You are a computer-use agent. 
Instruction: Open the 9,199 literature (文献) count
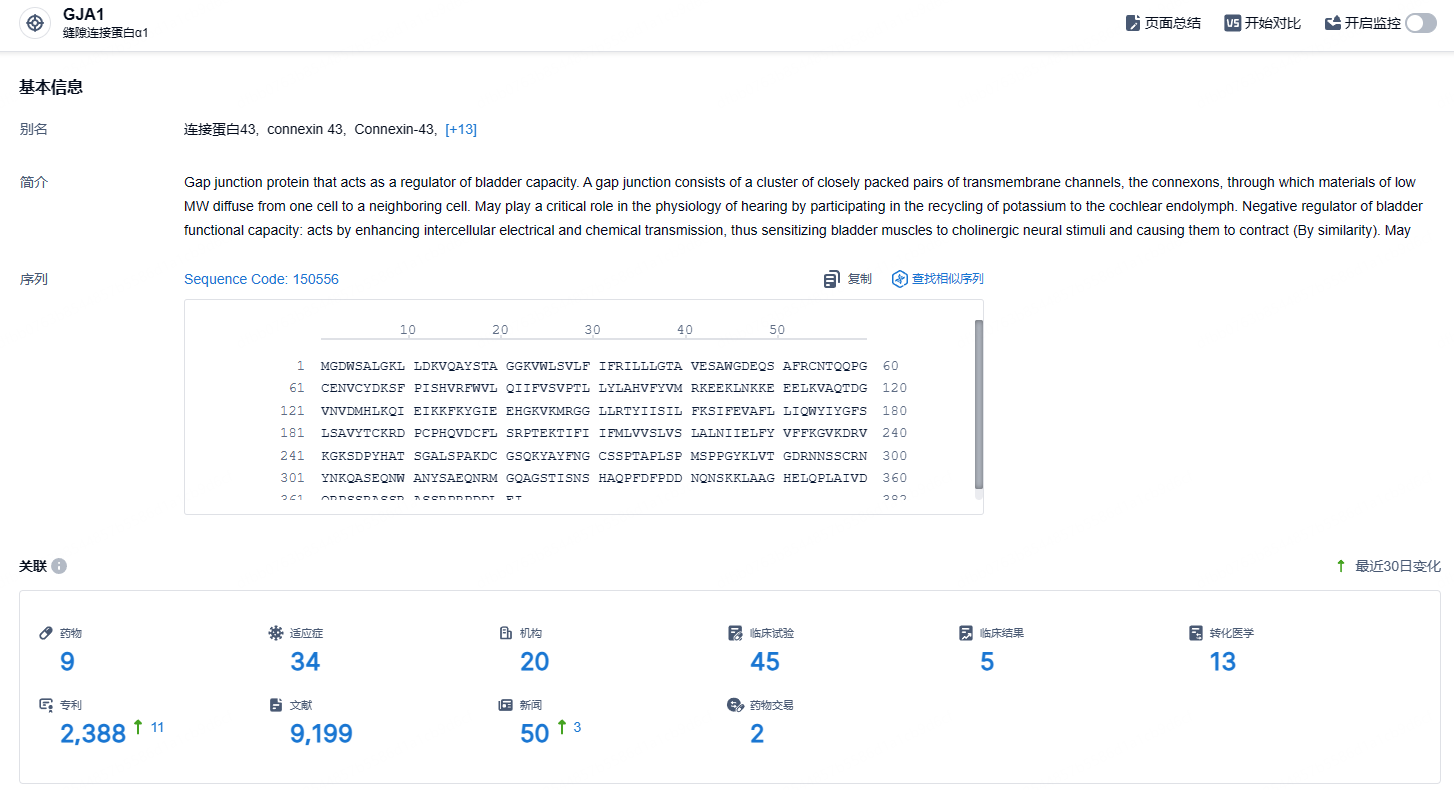321,733
